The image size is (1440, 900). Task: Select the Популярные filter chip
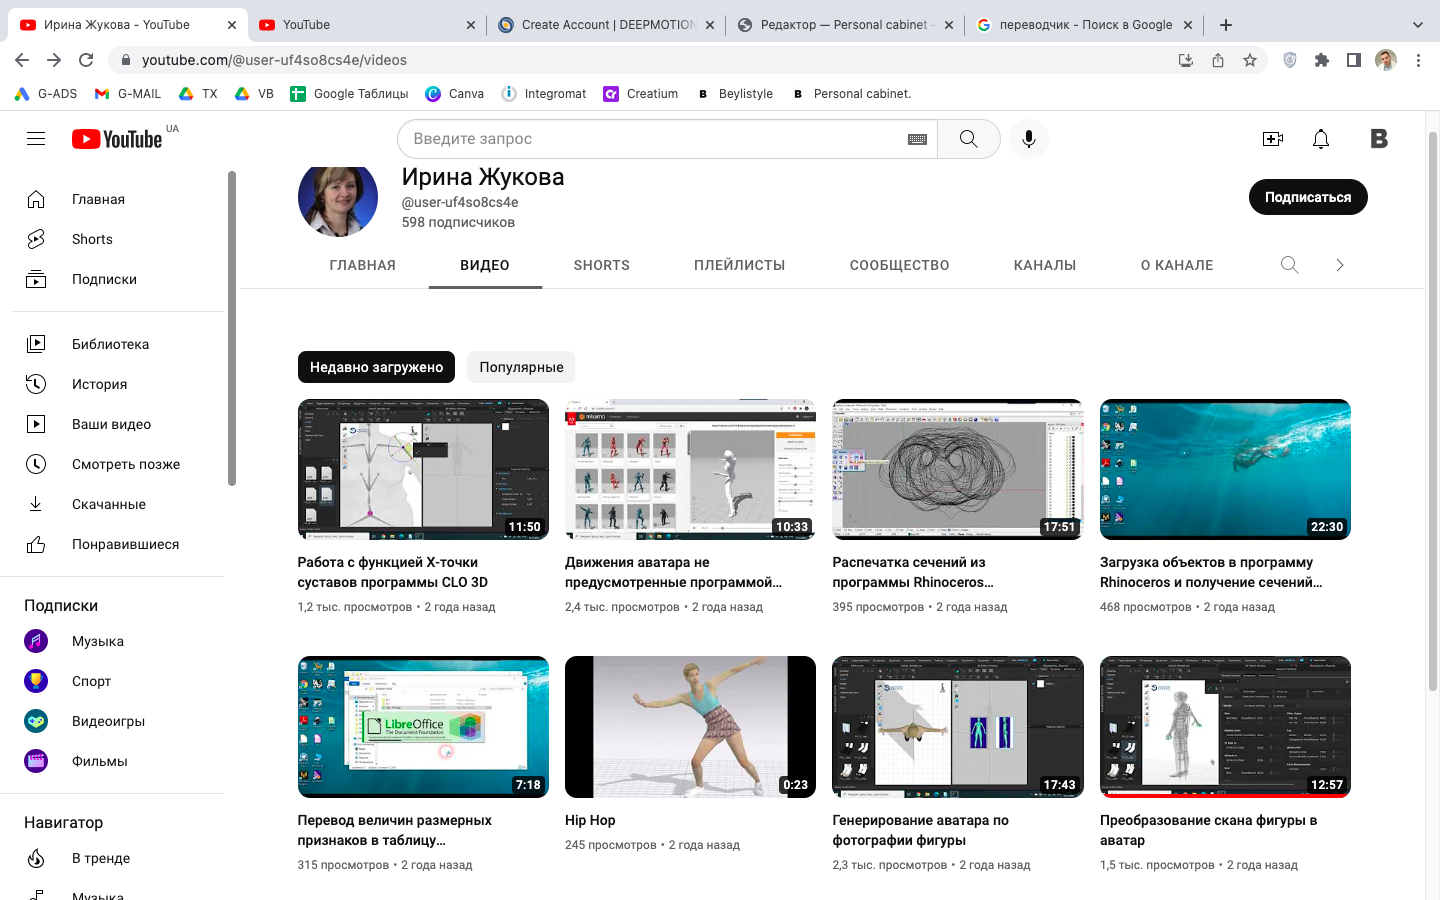(521, 367)
